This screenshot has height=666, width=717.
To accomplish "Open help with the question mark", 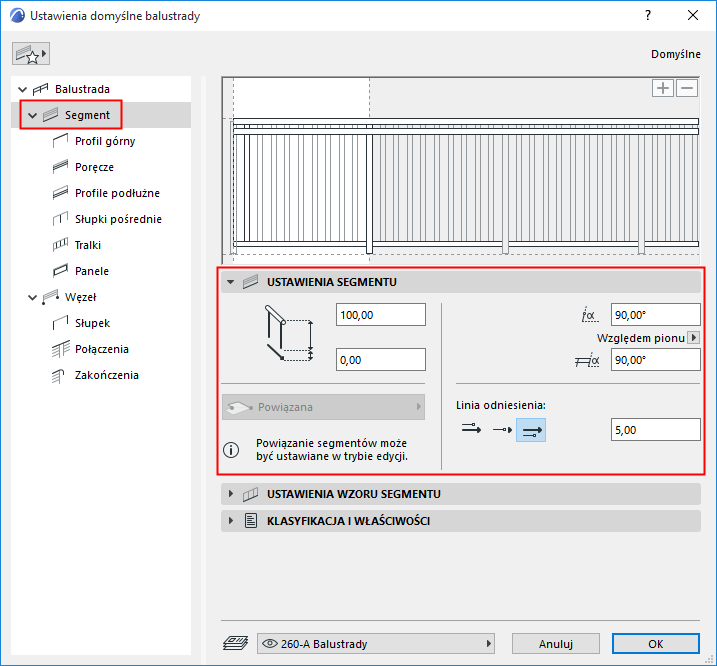I will [x=648, y=16].
